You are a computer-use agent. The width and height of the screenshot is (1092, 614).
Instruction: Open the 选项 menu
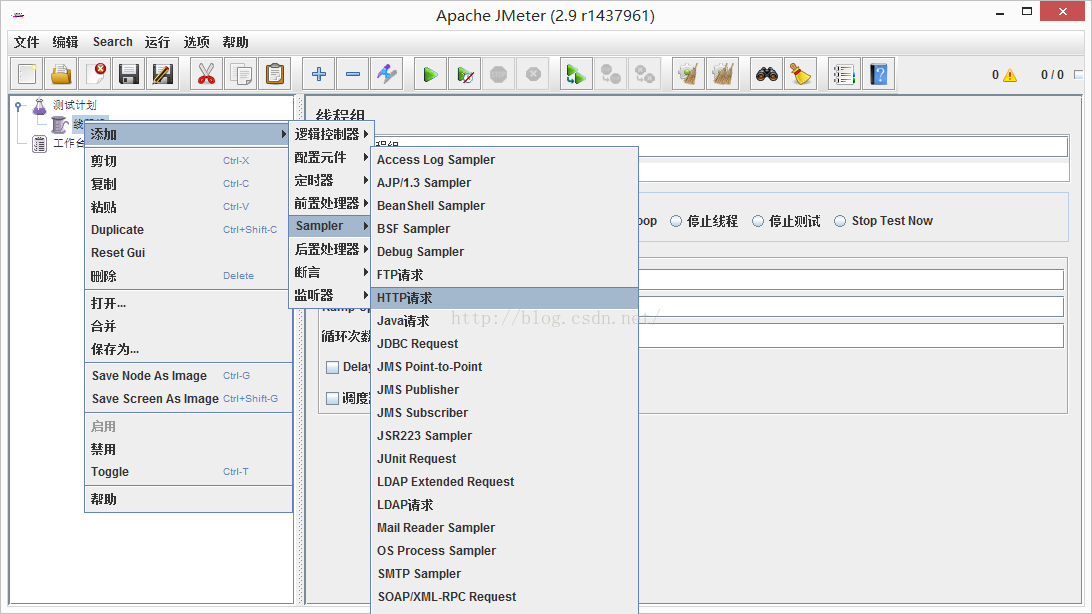pos(196,42)
